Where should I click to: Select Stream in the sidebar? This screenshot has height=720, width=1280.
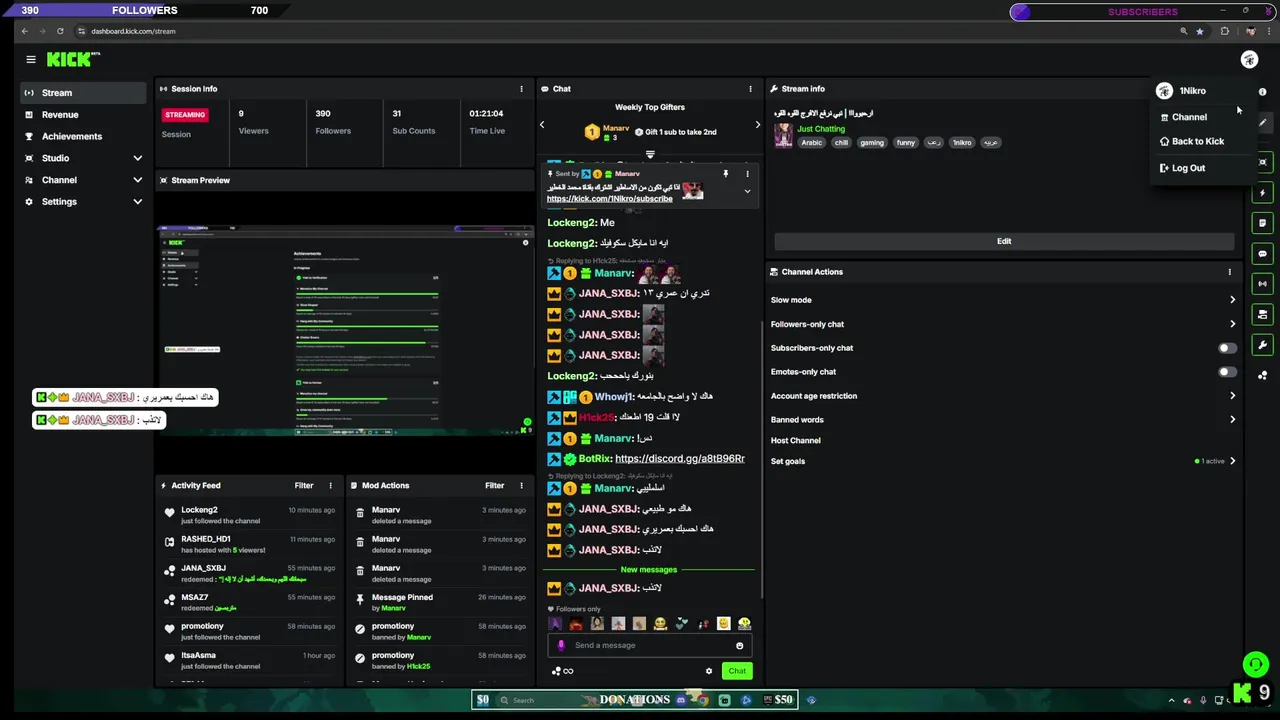[x=83, y=93]
